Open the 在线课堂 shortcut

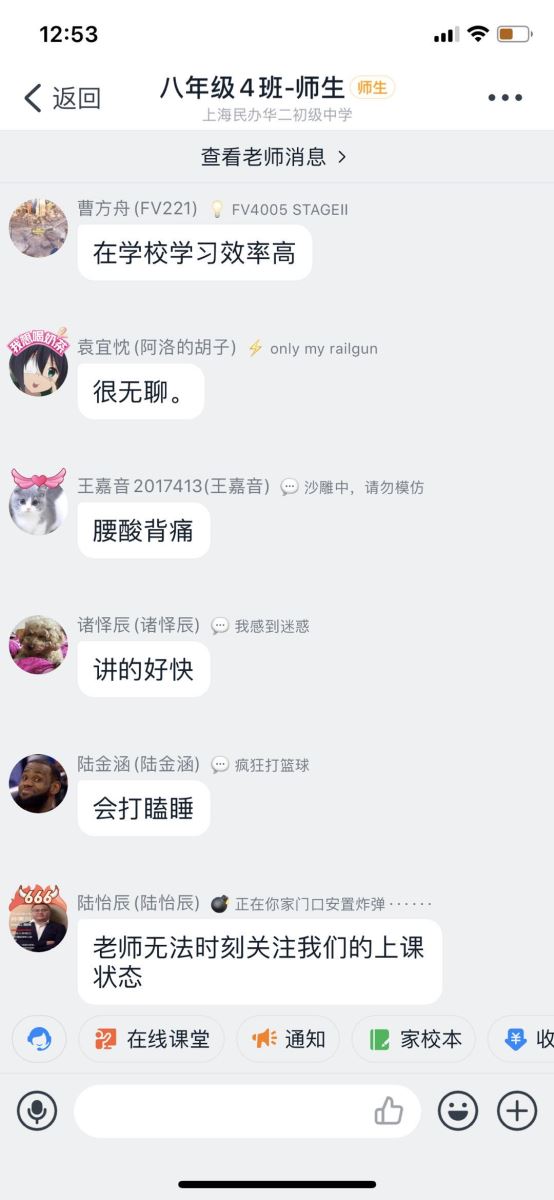[x=152, y=1039]
